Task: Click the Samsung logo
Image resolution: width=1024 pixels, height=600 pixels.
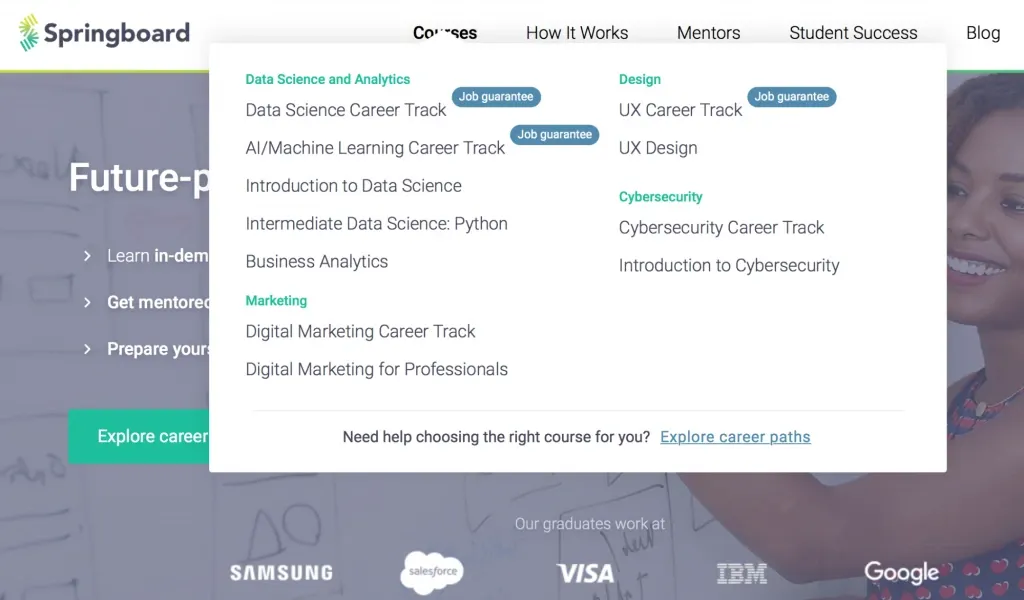Action: coord(281,573)
